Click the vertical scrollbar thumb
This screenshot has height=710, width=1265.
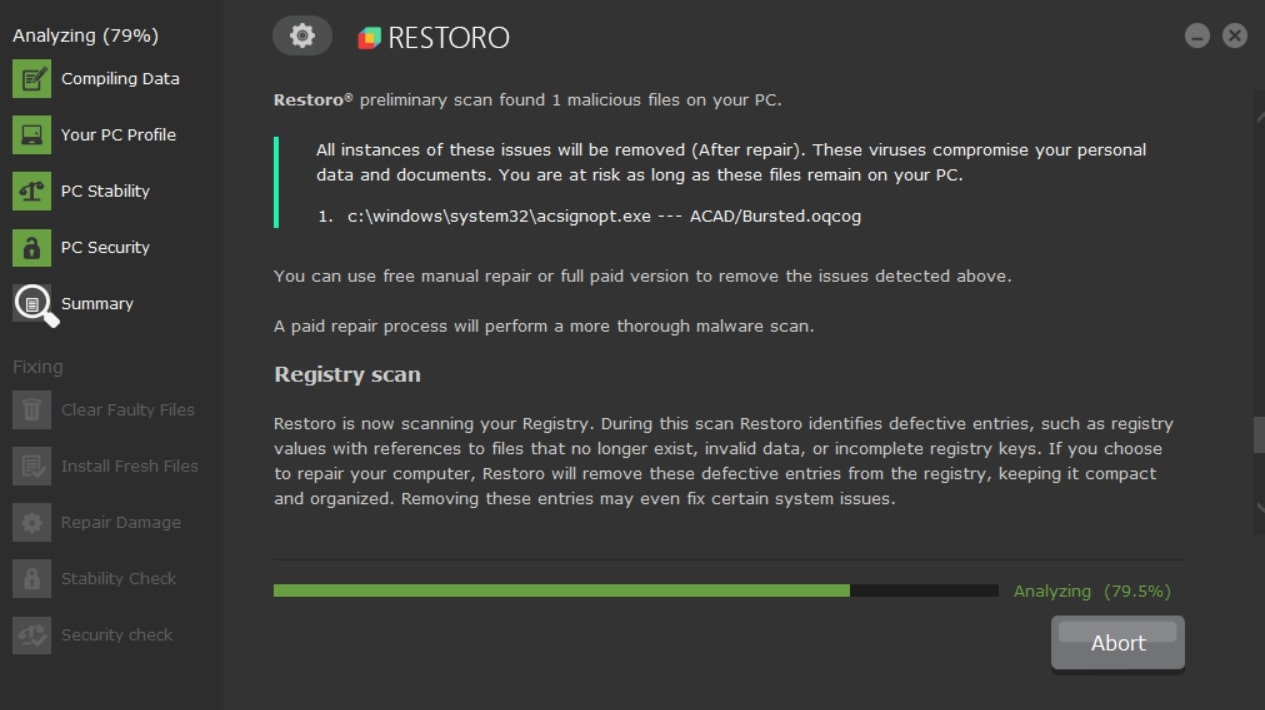1259,436
